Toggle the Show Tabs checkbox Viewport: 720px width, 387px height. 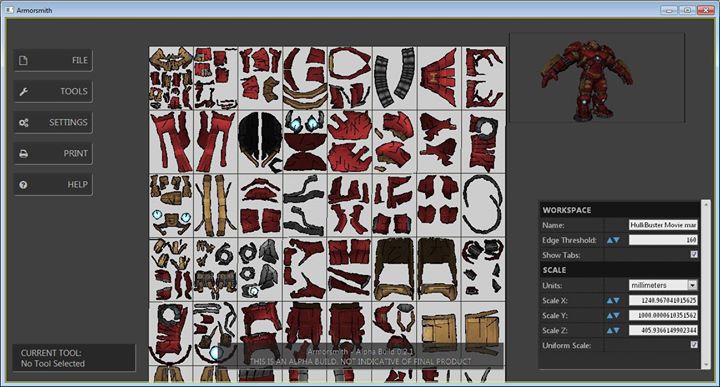click(694, 254)
